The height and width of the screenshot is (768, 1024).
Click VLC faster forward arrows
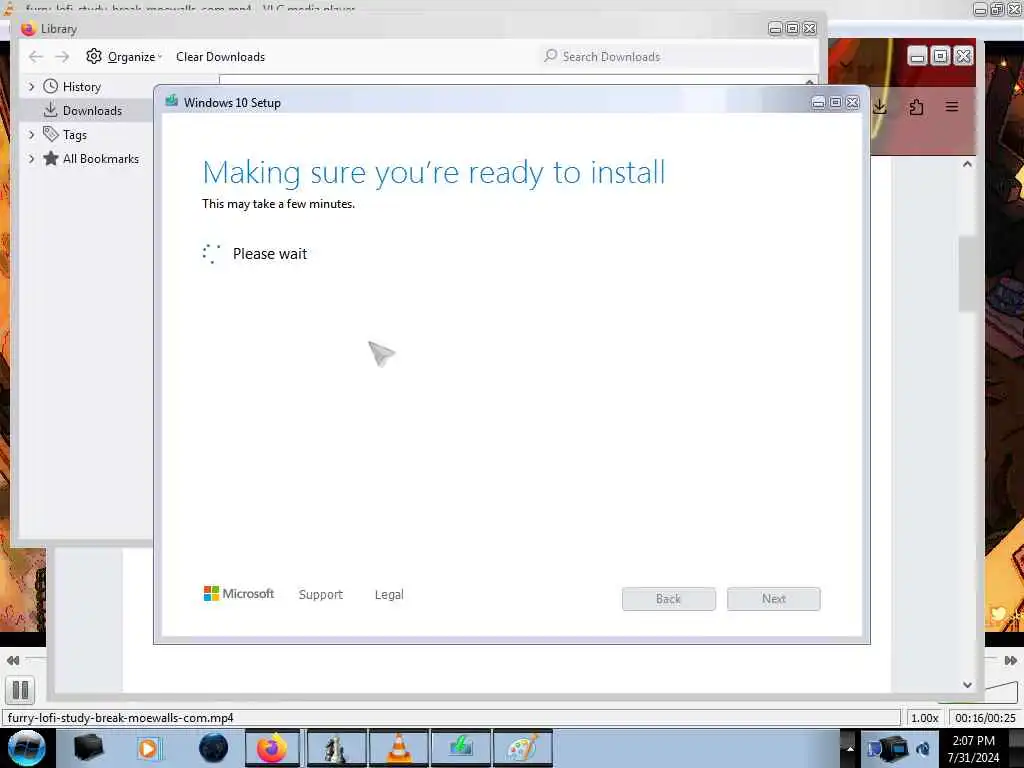point(1010,660)
